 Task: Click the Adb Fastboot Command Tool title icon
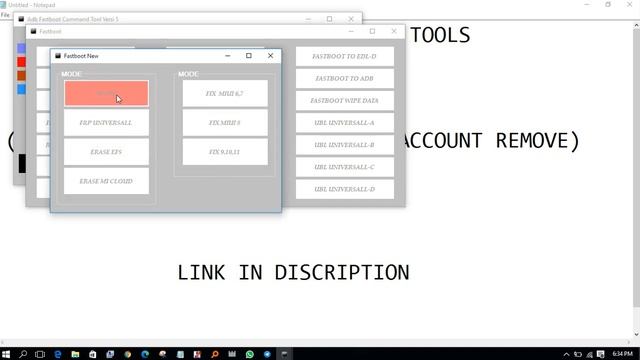tap(21, 19)
